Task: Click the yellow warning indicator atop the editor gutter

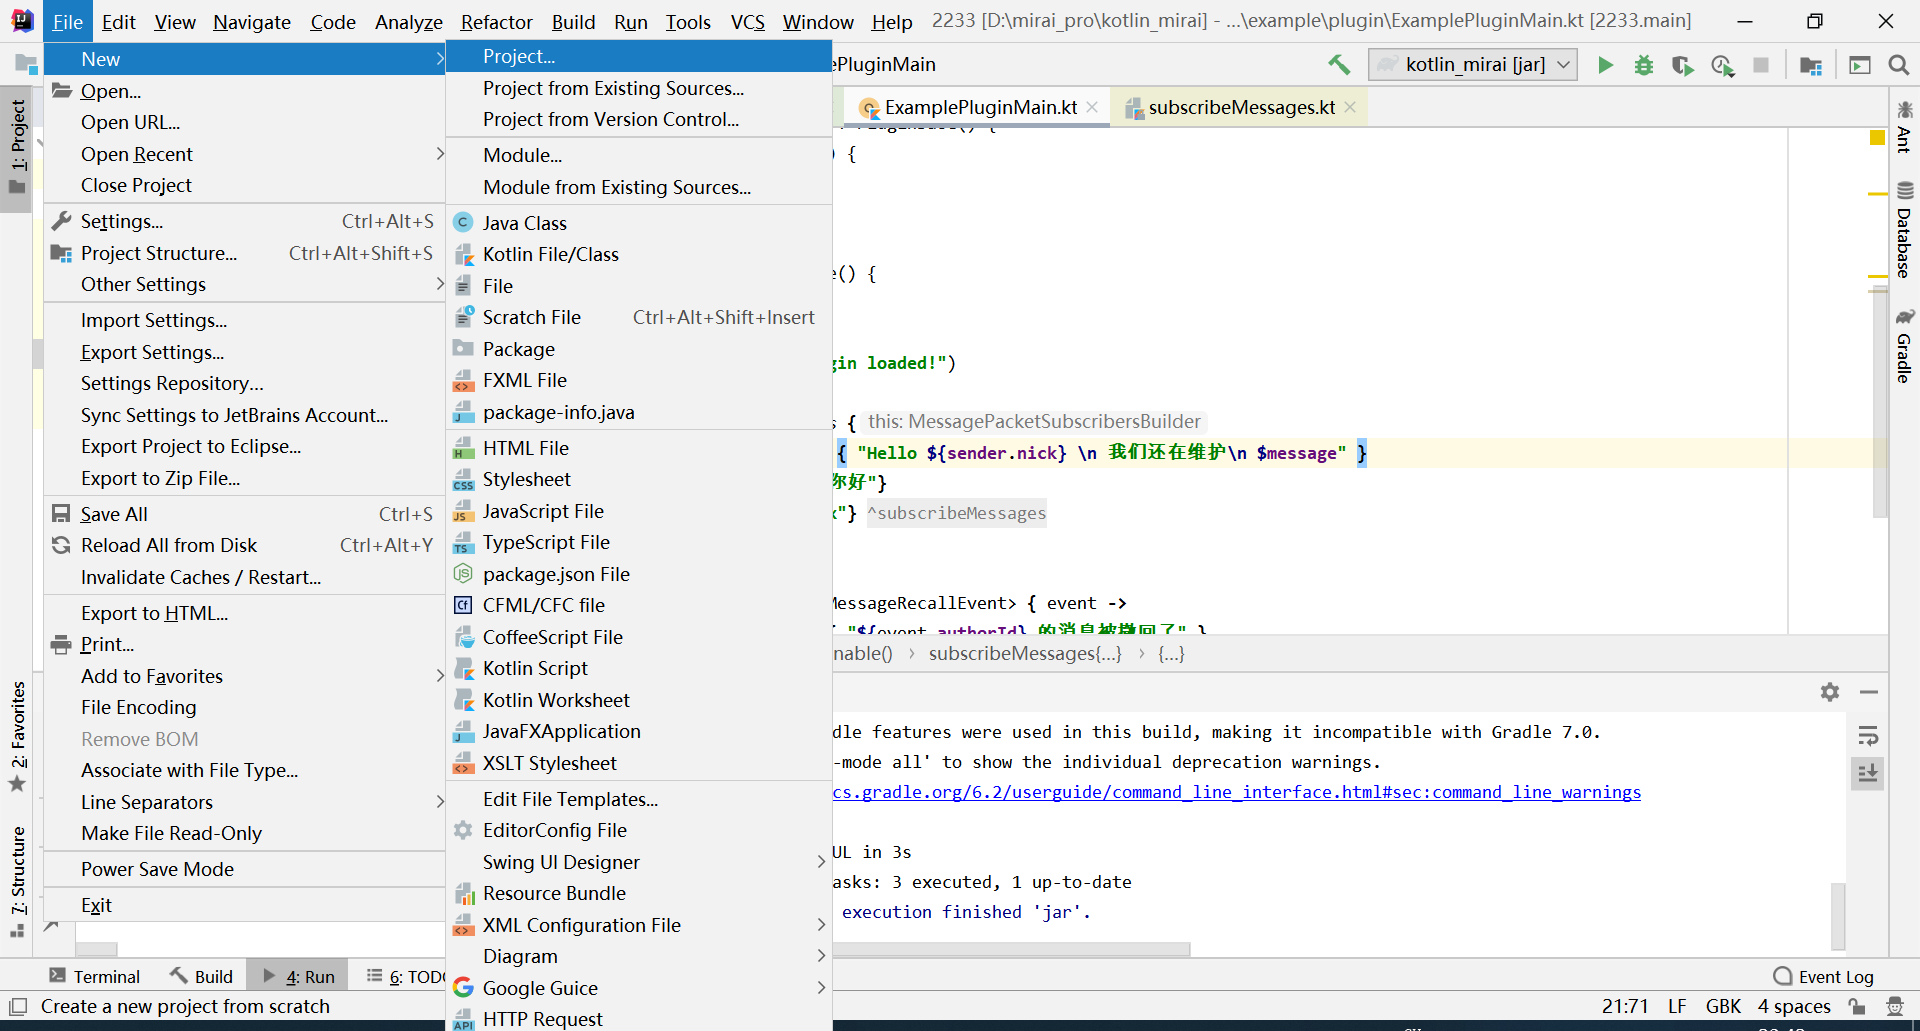Action: (x=1877, y=138)
